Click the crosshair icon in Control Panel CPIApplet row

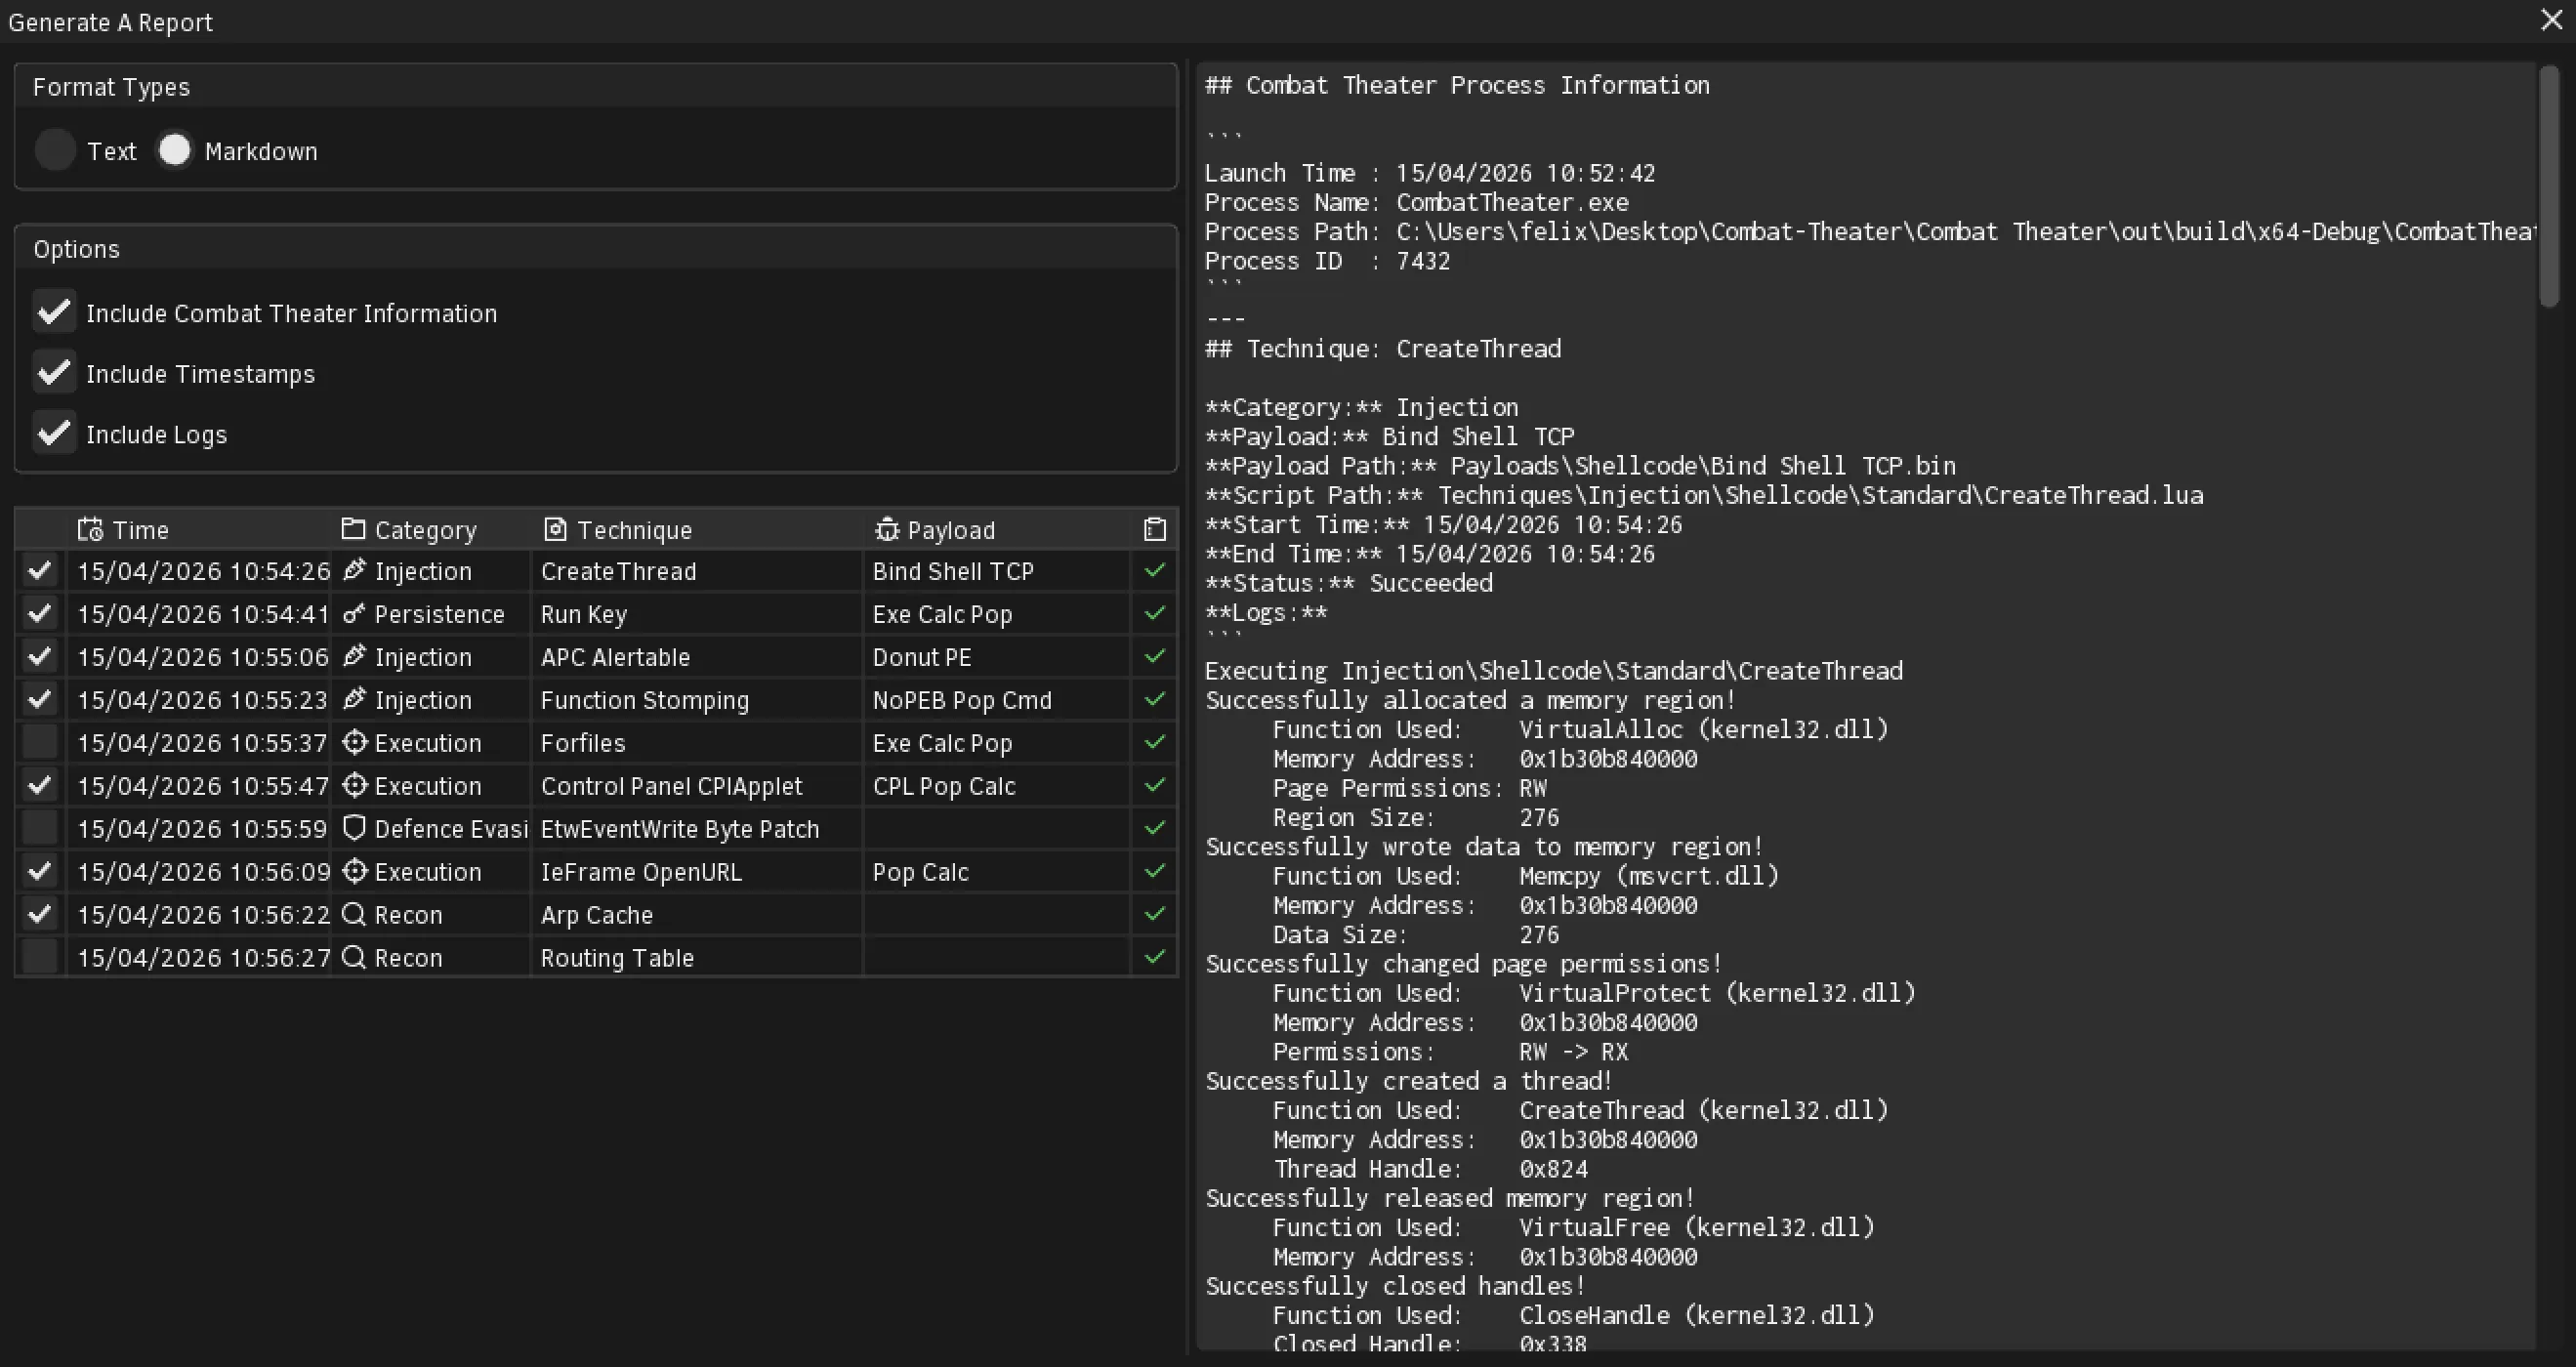(354, 785)
